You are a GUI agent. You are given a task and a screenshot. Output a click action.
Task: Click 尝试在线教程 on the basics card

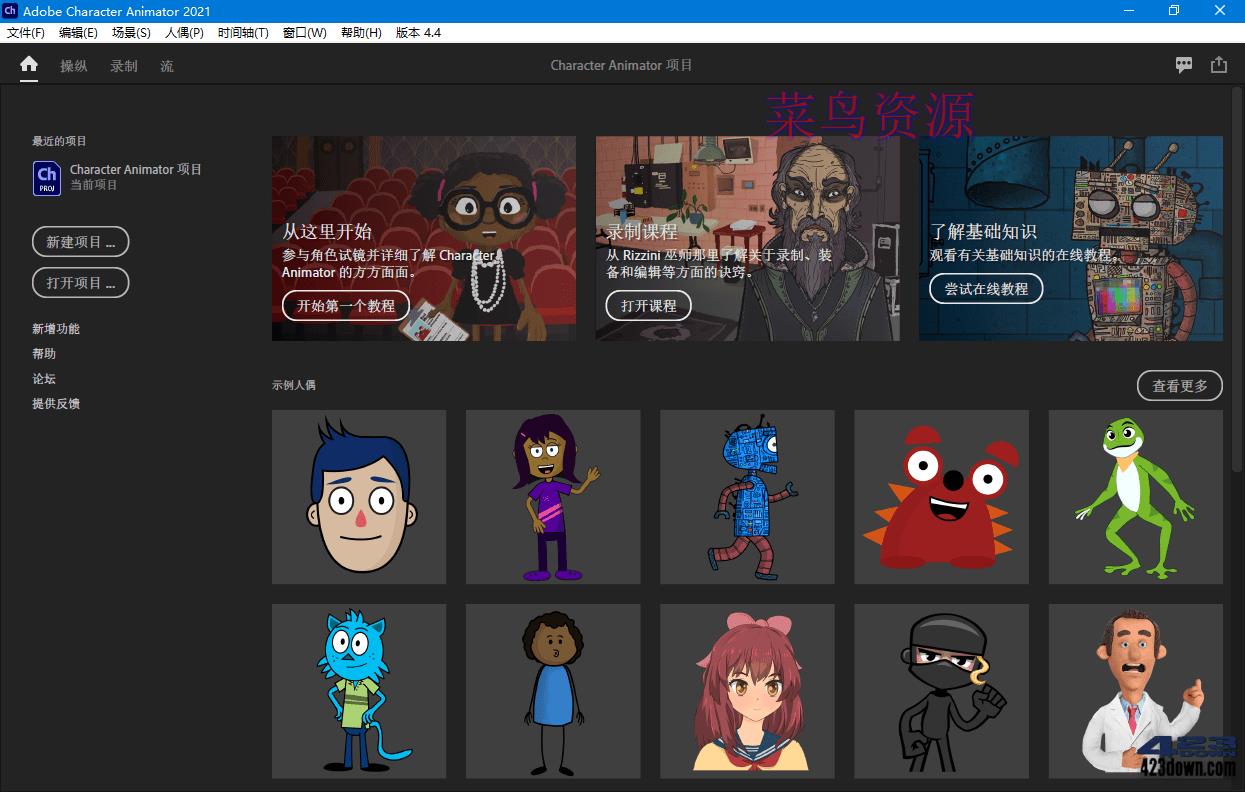(x=986, y=288)
